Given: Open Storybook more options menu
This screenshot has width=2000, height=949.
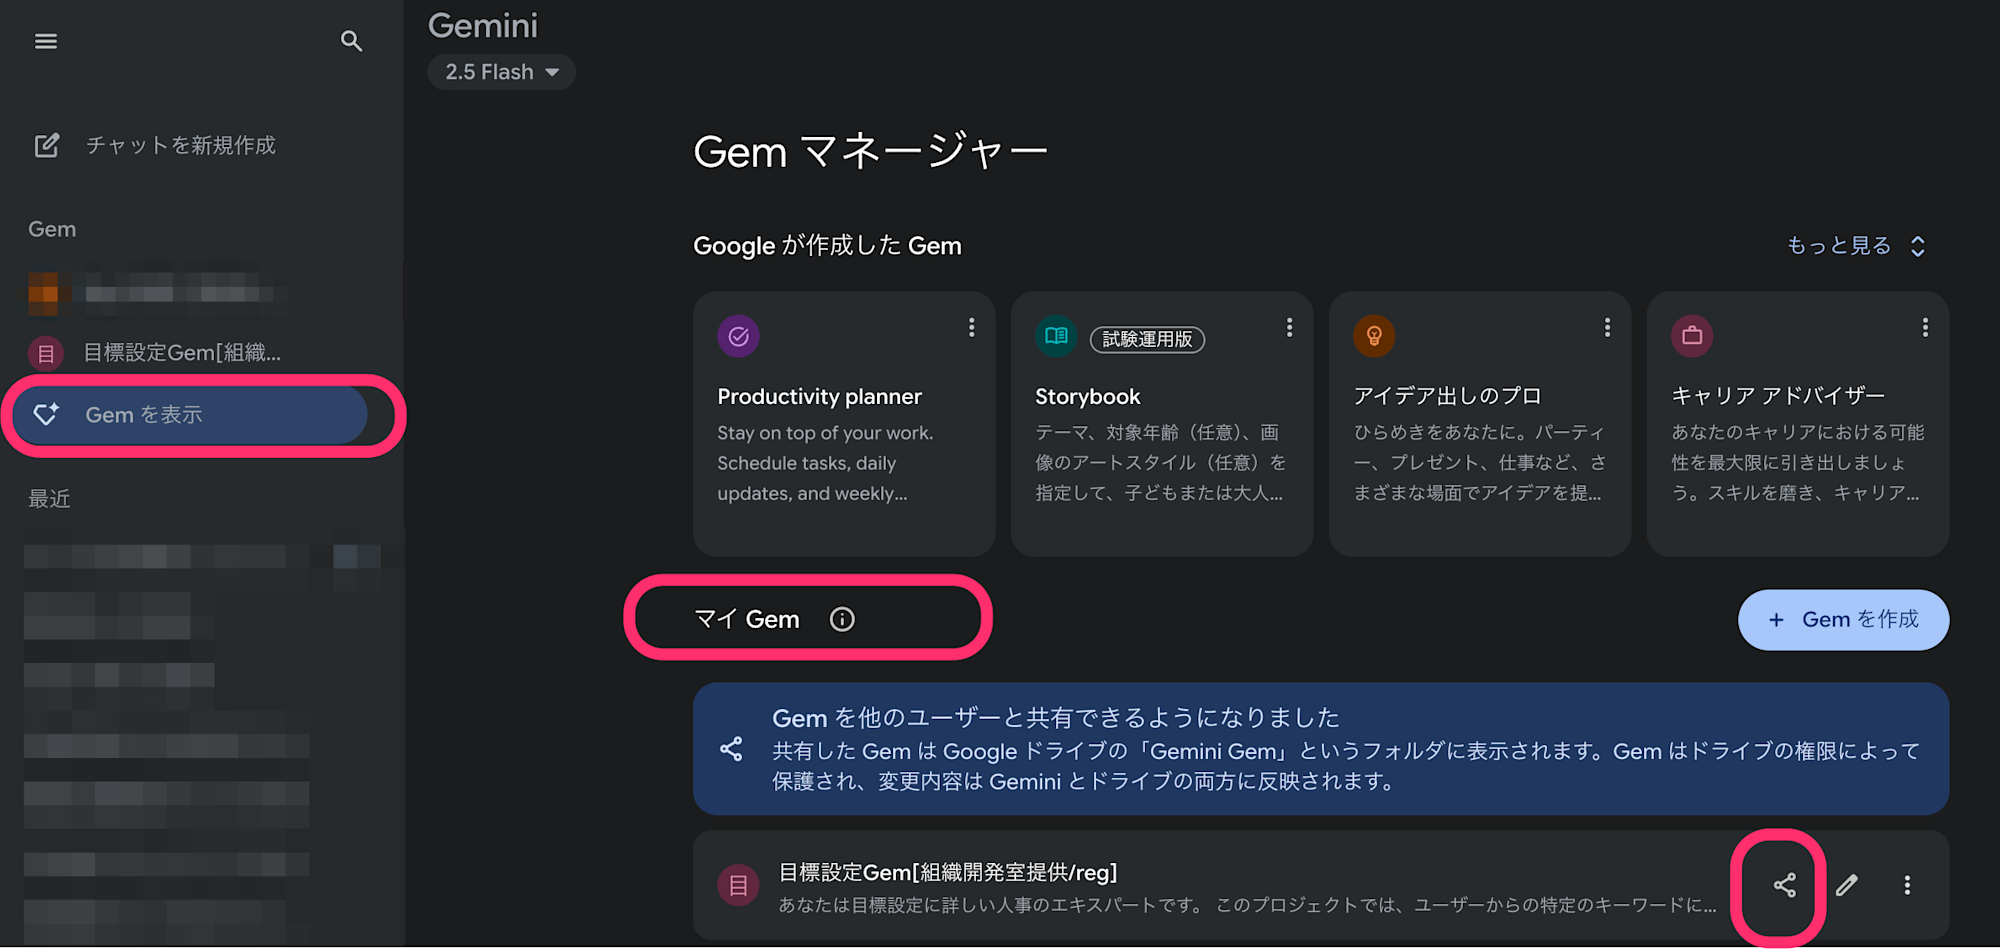Looking at the screenshot, I should (x=1289, y=327).
